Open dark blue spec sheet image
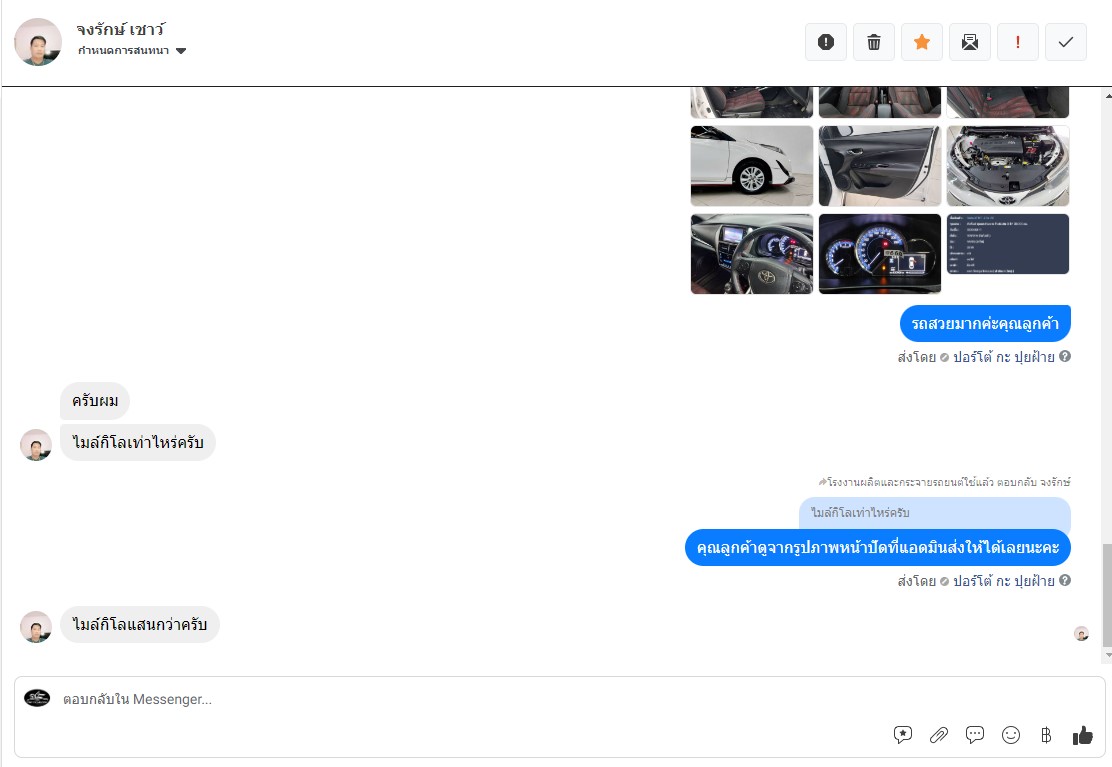Viewport: 1112px width, 767px height. pos(1008,244)
